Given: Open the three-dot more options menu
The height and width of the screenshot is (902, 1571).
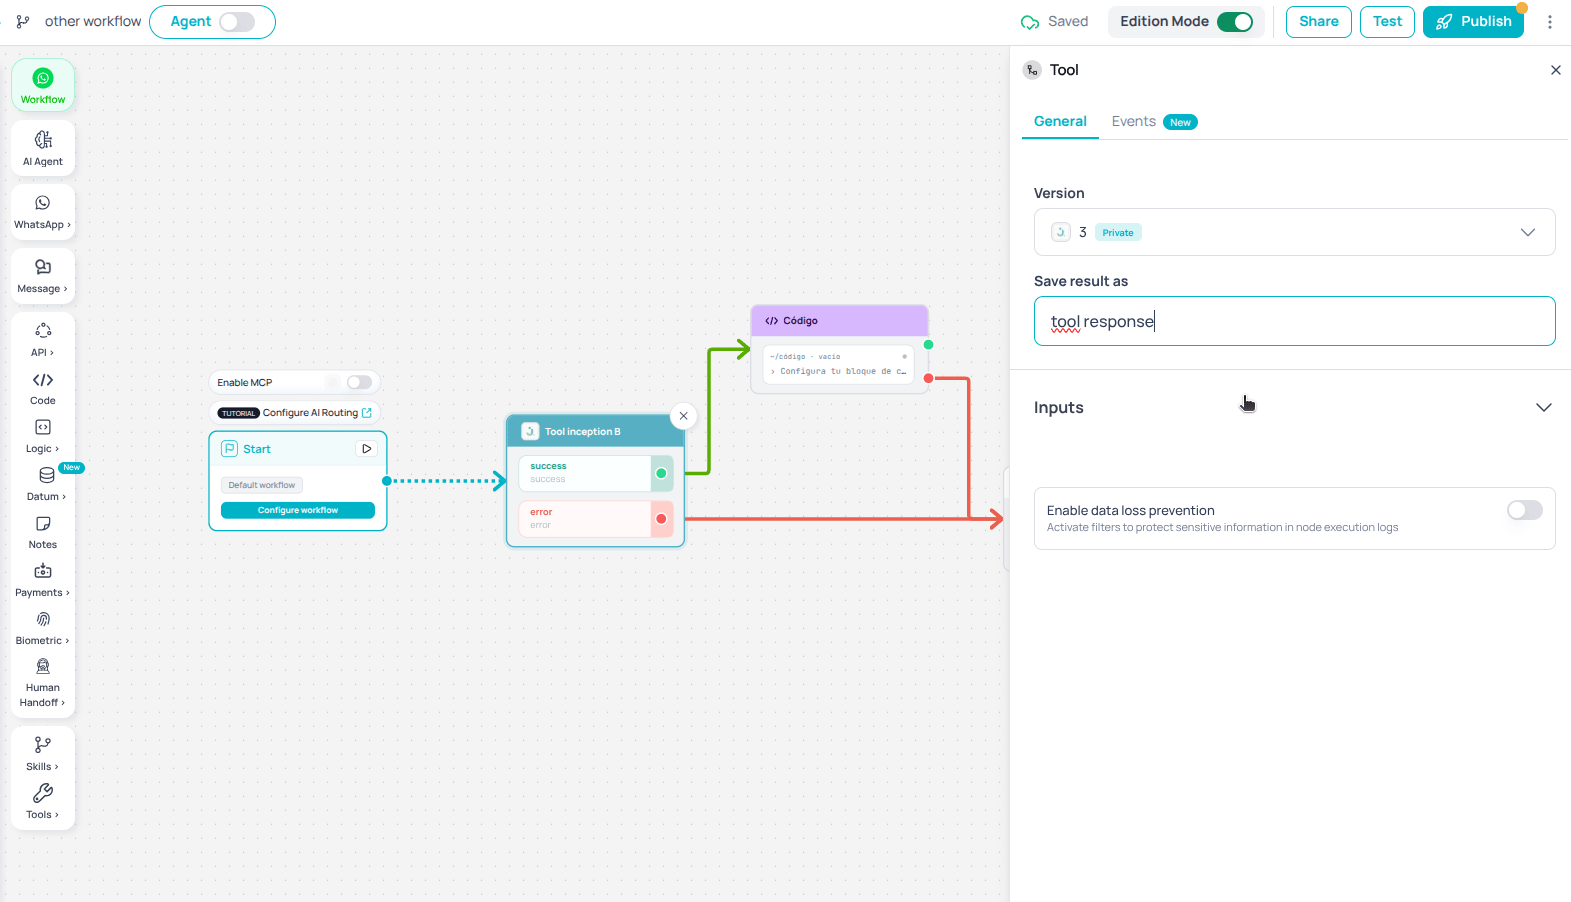Looking at the screenshot, I should pos(1550,22).
